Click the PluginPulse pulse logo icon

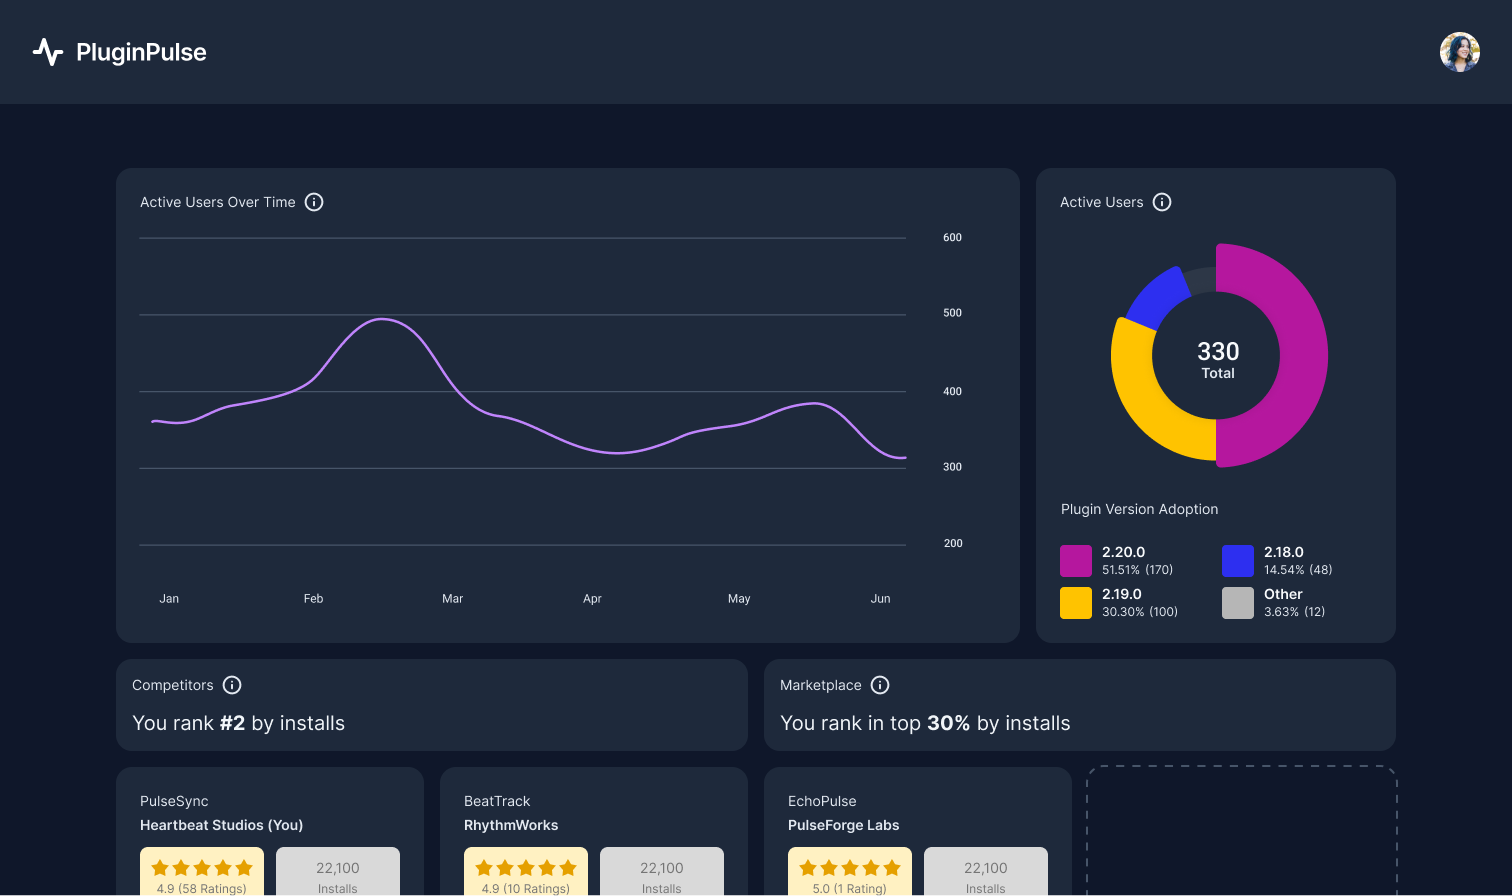tap(48, 52)
